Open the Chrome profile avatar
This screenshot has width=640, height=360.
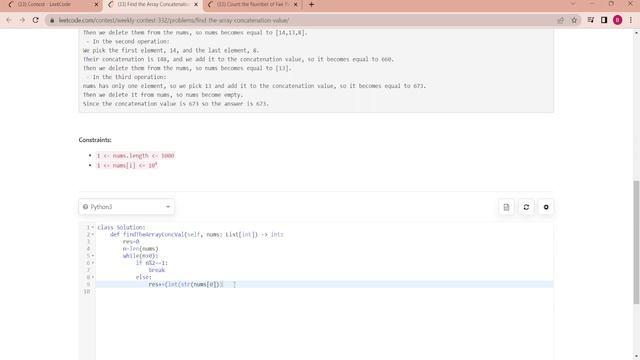[x=618, y=20]
